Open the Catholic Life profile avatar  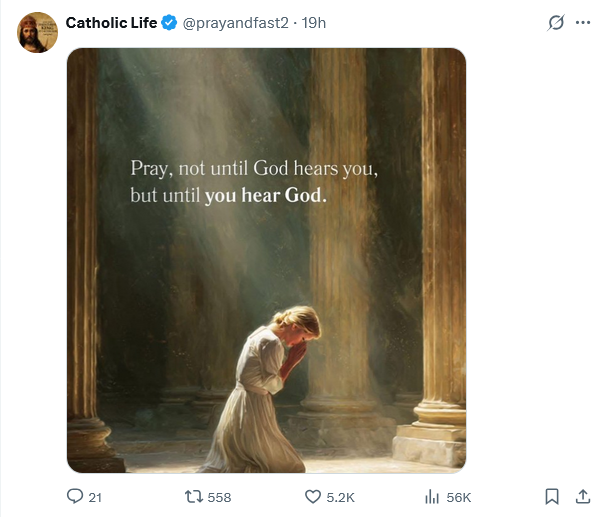point(37,33)
